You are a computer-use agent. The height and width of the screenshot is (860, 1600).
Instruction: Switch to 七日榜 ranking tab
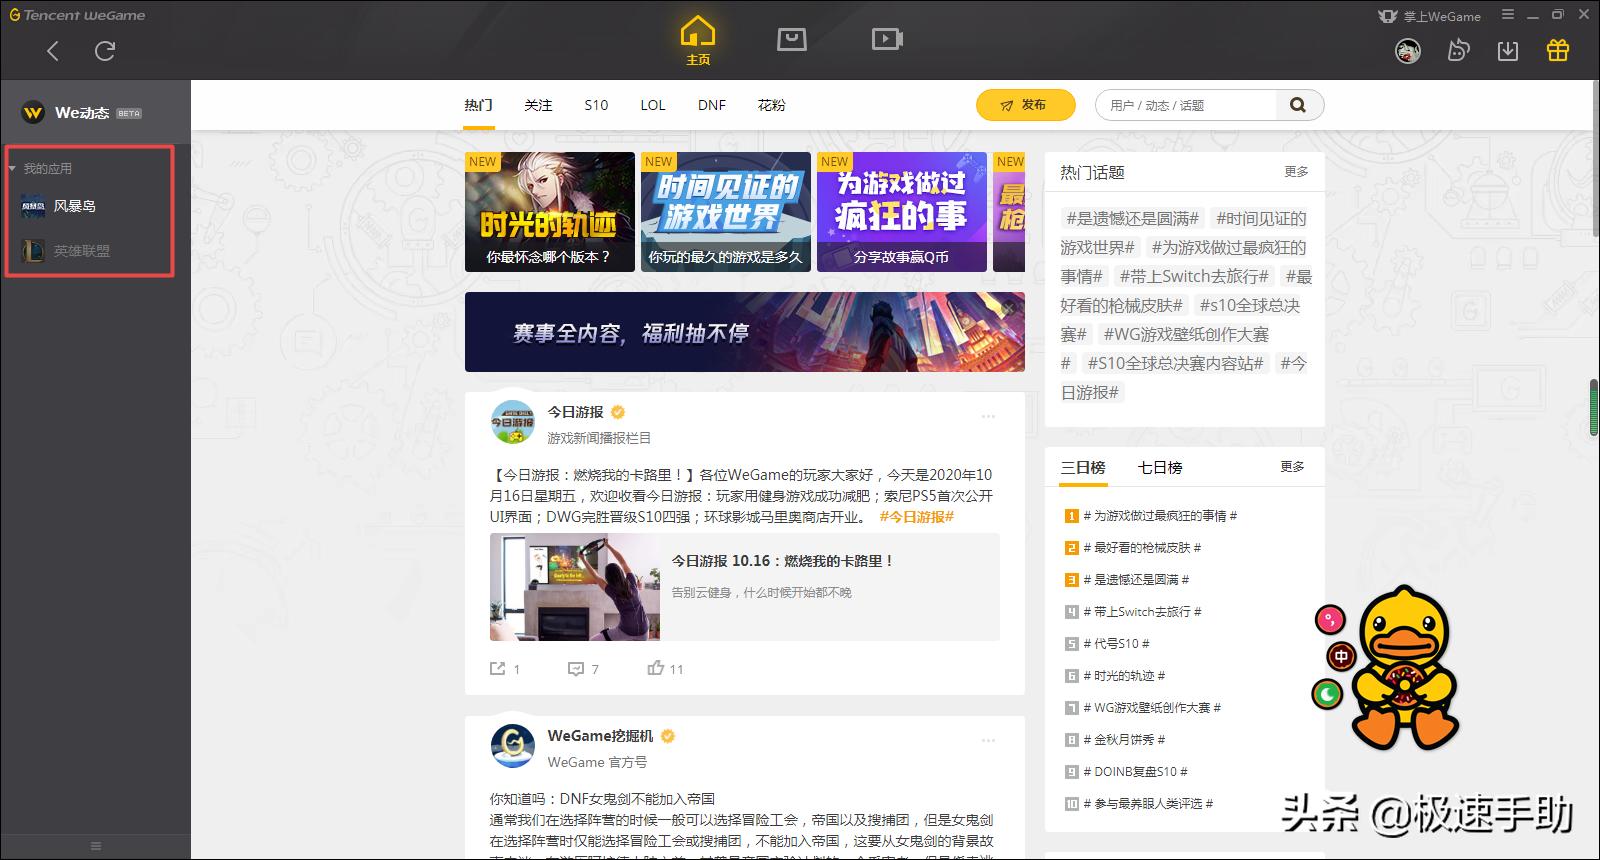click(1160, 467)
